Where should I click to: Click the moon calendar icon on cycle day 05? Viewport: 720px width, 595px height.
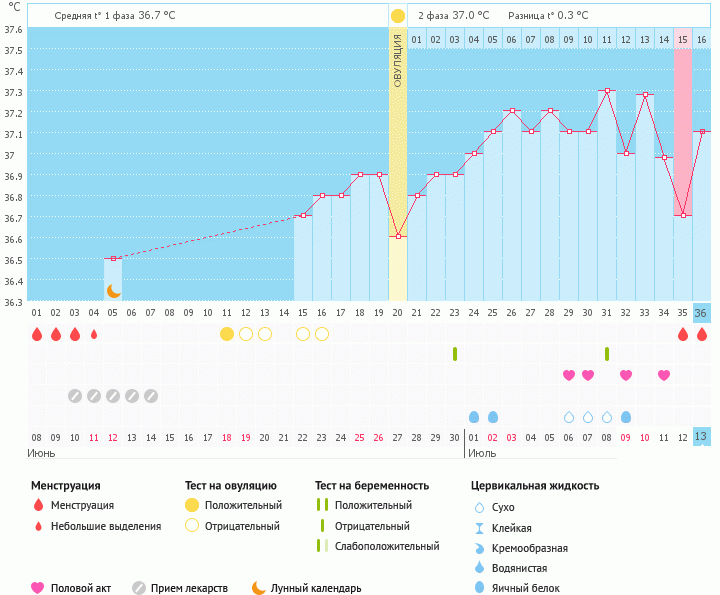(x=113, y=290)
